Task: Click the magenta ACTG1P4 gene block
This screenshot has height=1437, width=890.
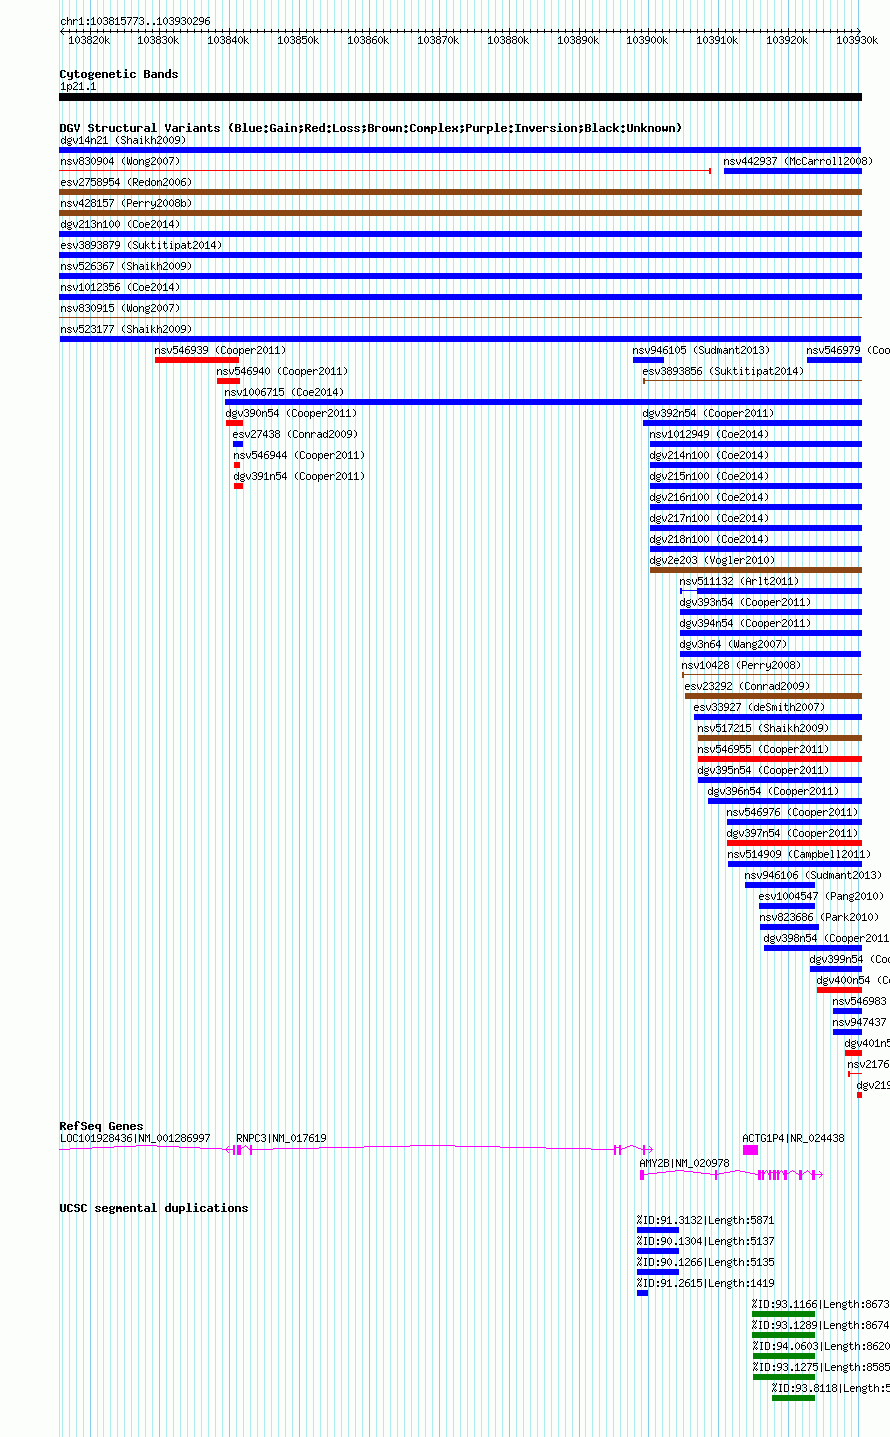Action: (x=750, y=1150)
